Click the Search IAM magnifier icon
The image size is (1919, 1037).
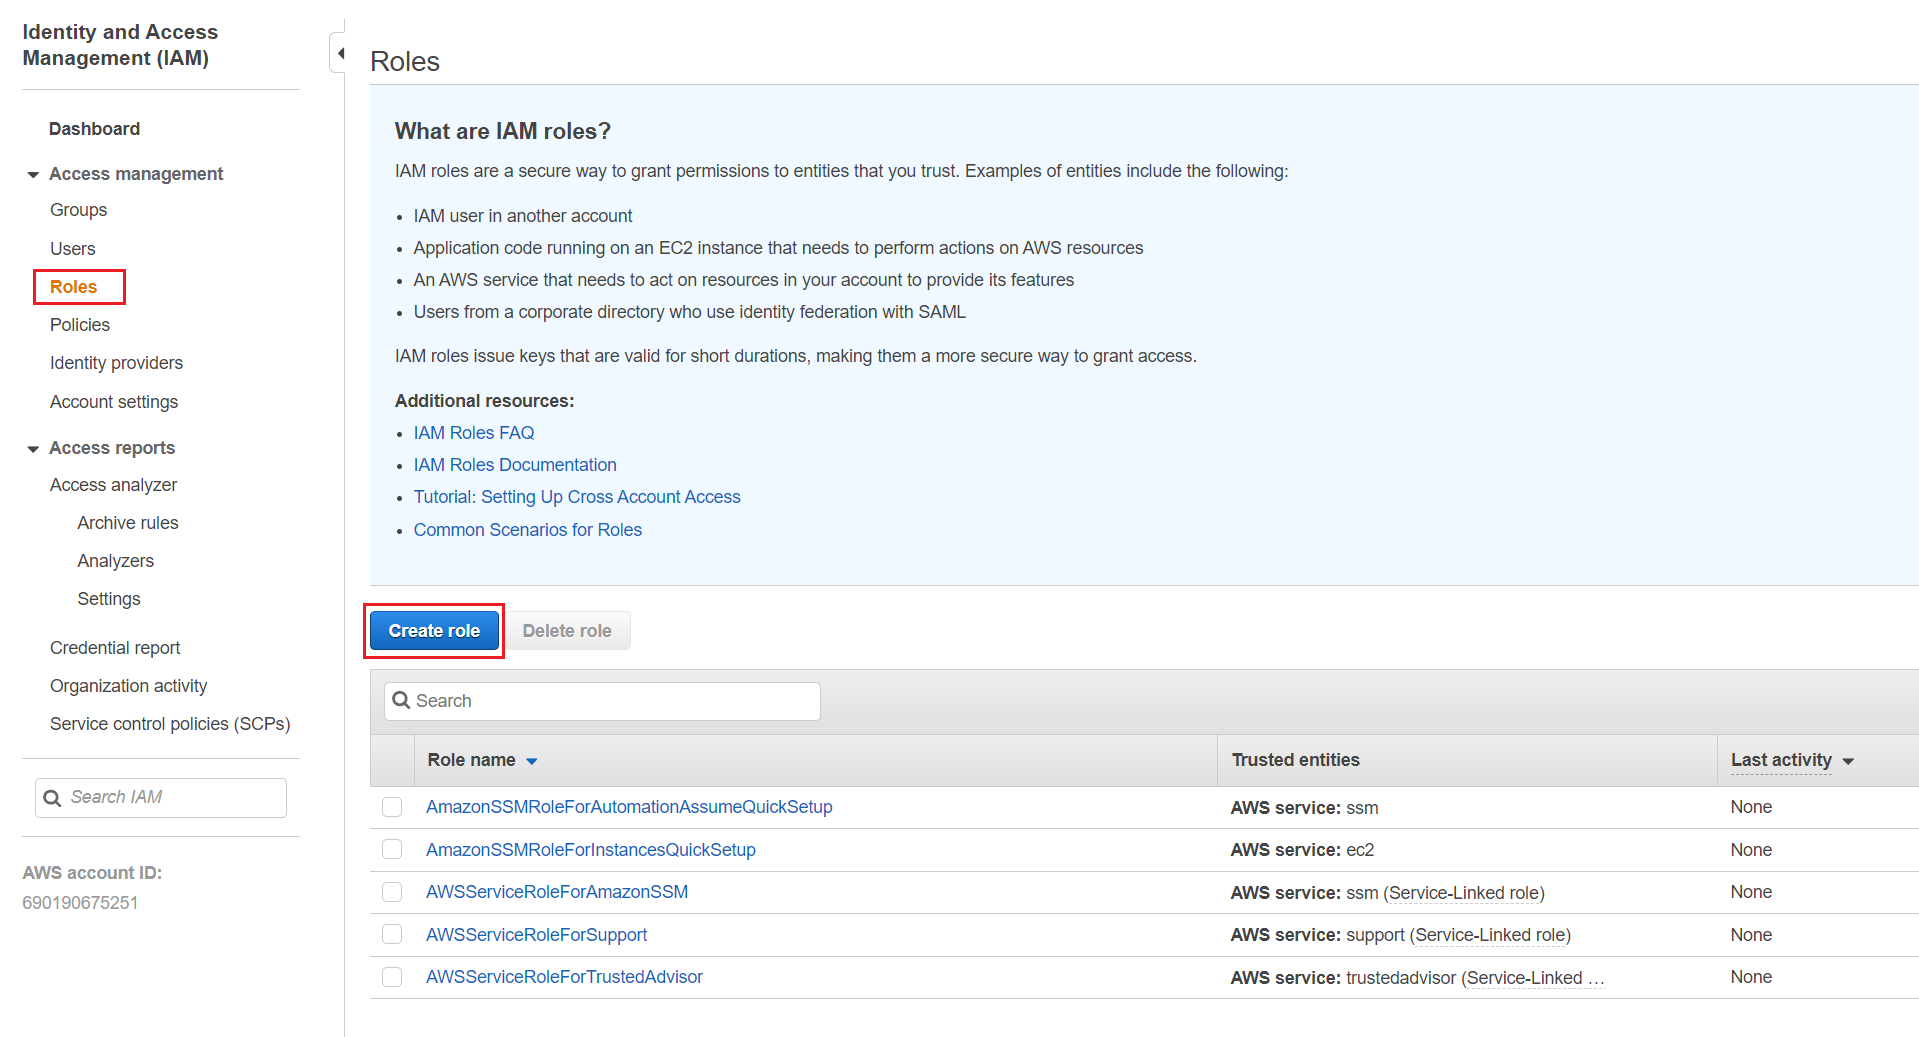(x=52, y=798)
